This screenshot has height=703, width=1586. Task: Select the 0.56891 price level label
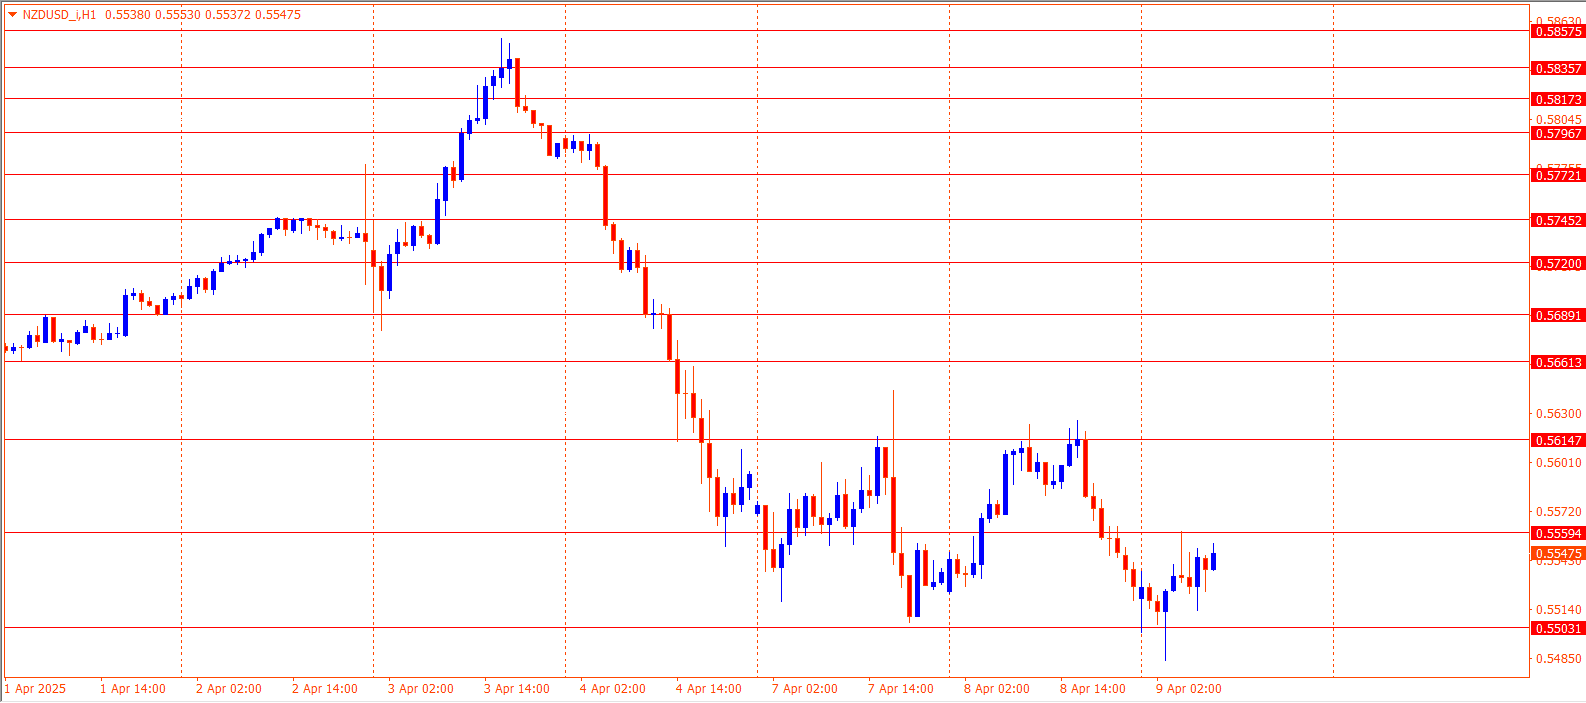(x=1558, y=316)
